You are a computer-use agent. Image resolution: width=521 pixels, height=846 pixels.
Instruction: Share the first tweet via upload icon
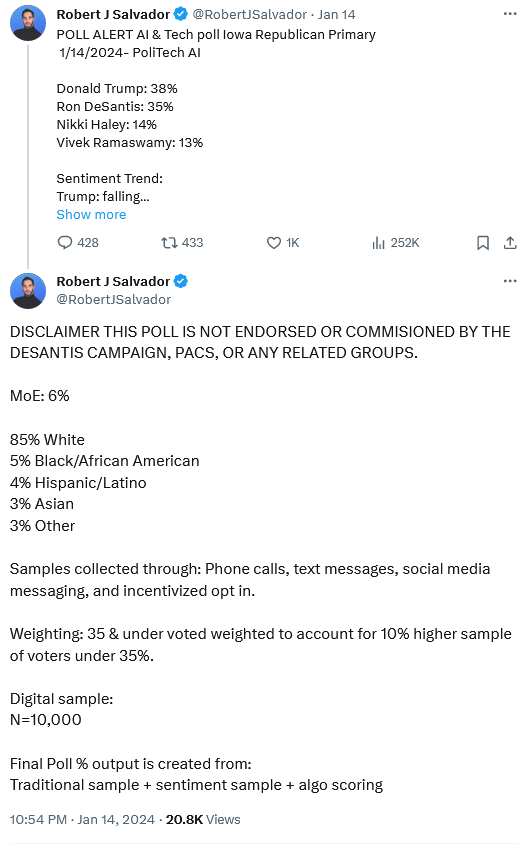510,243
